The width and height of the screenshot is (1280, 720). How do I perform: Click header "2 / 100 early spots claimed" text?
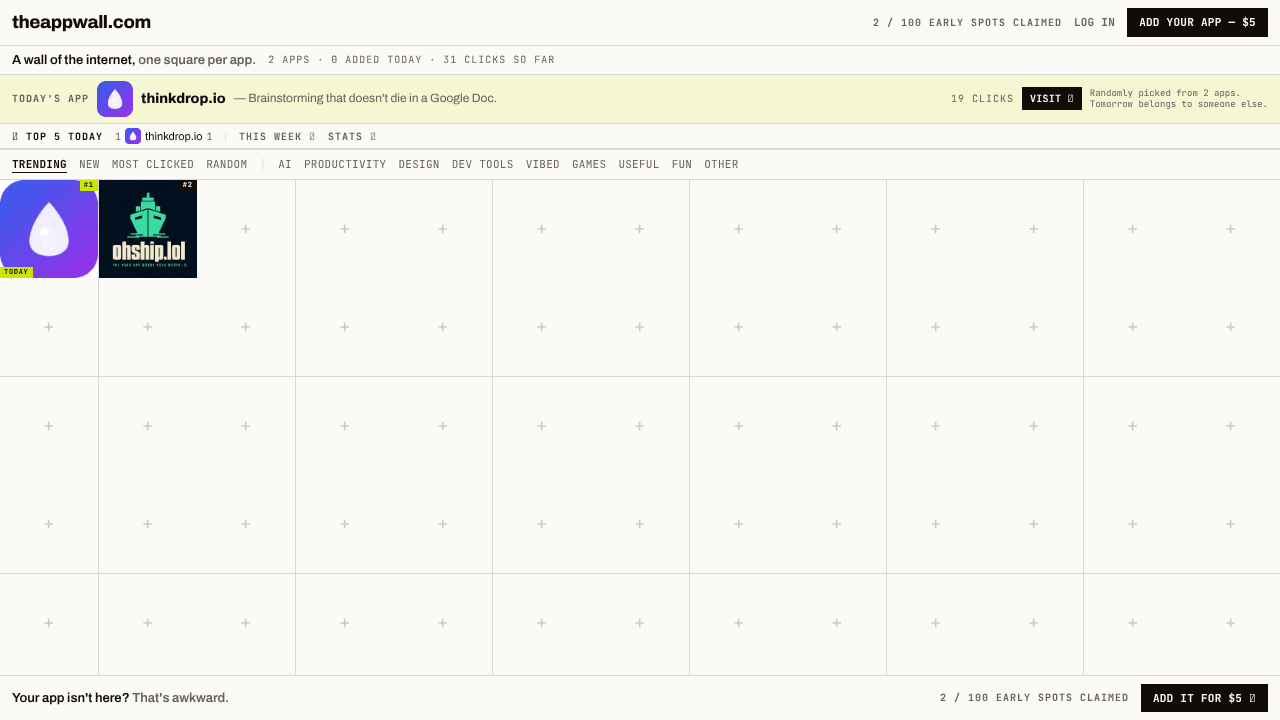click(967, 22)
